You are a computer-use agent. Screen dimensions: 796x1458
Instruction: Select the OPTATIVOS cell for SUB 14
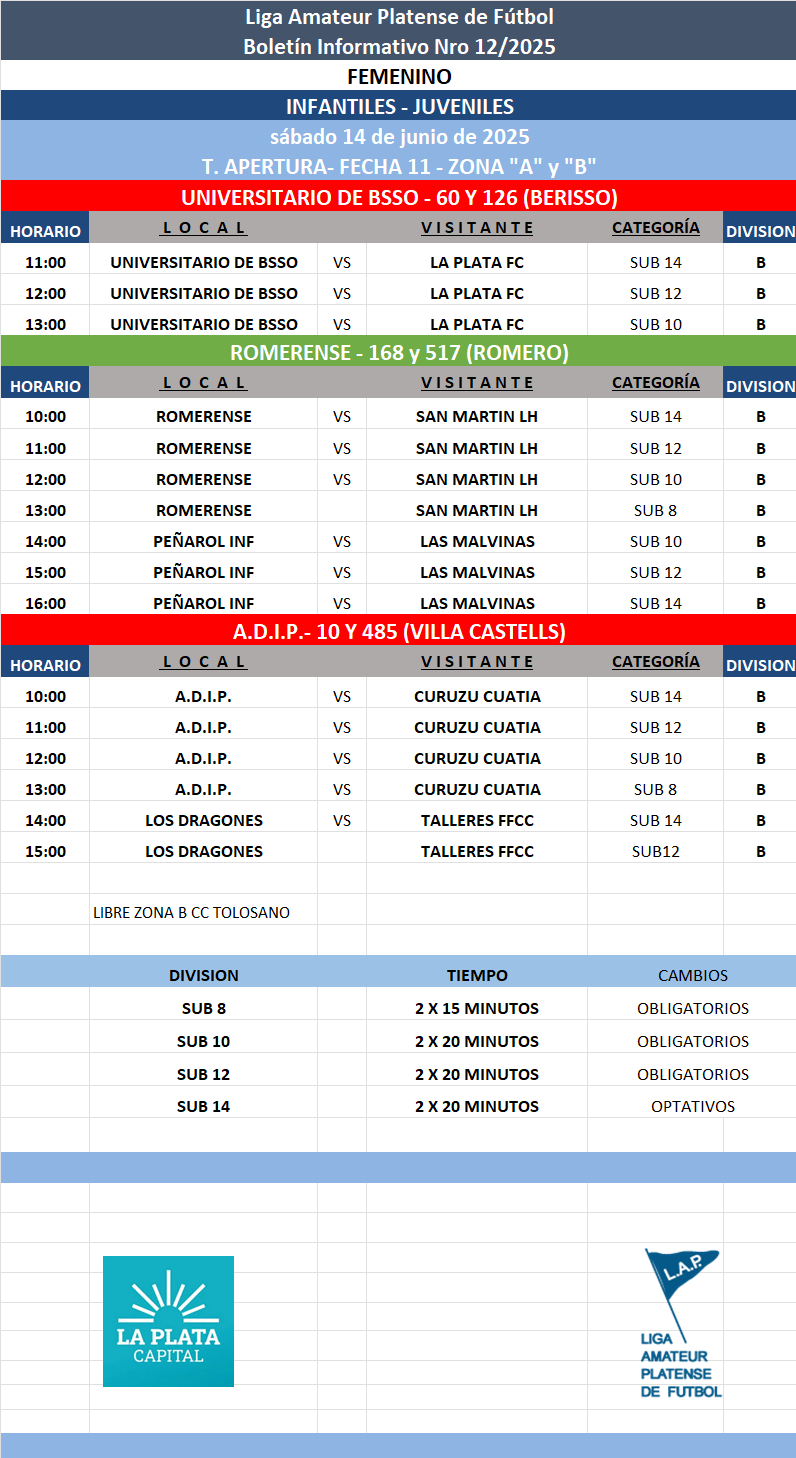click(x=692, y=1106)
